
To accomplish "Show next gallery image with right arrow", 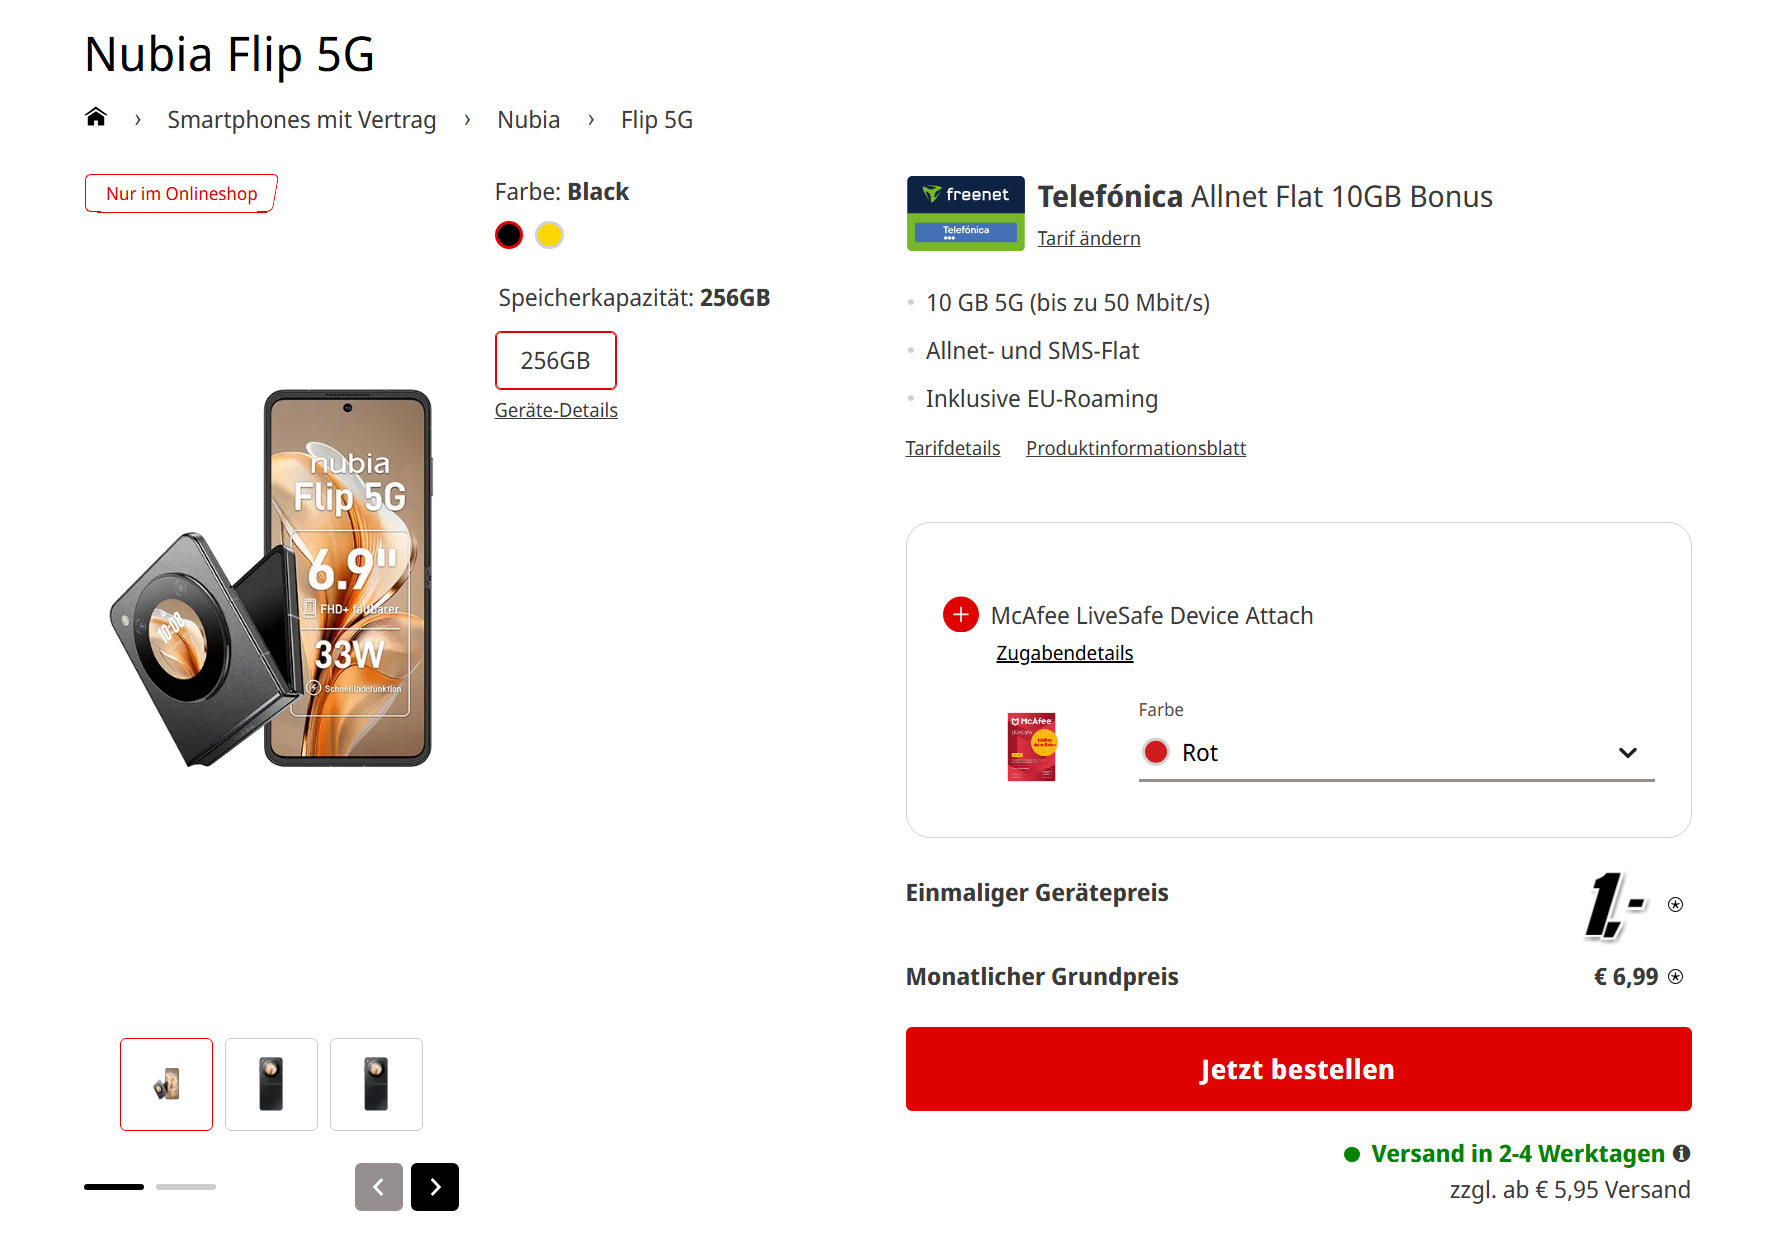I will point(435,1187).
